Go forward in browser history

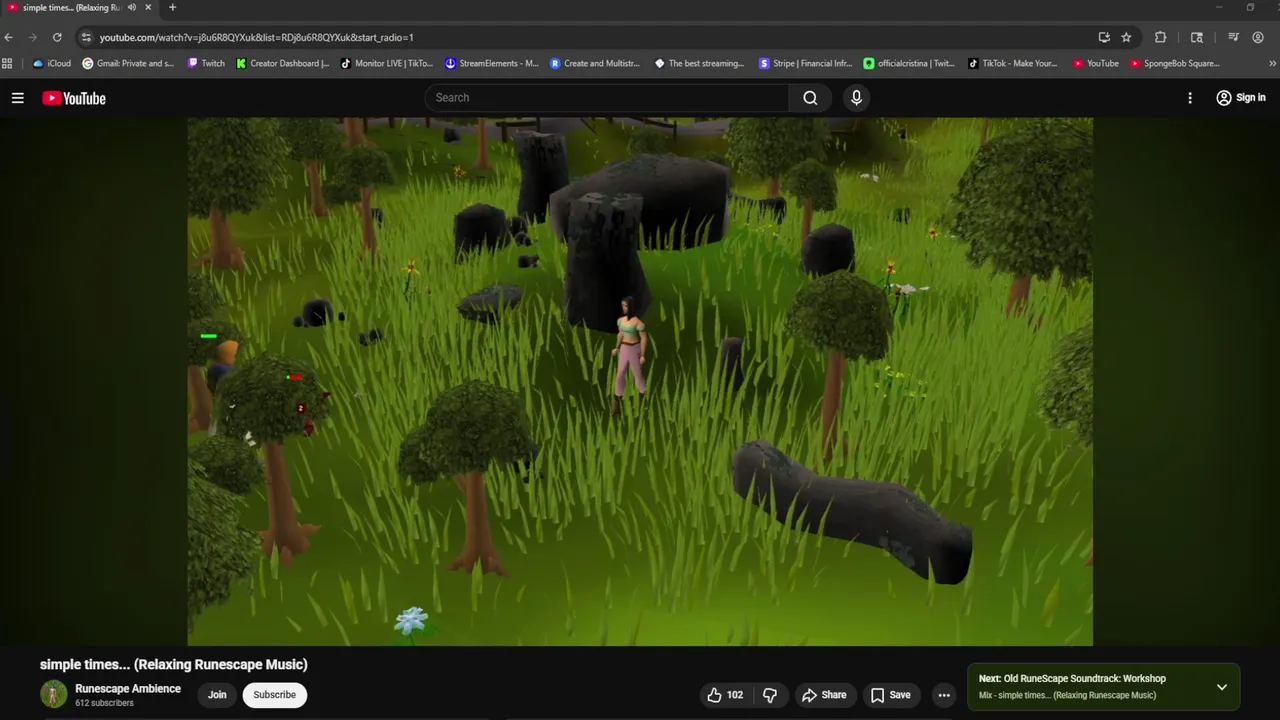pyautogui.click(x=32, y=37)
